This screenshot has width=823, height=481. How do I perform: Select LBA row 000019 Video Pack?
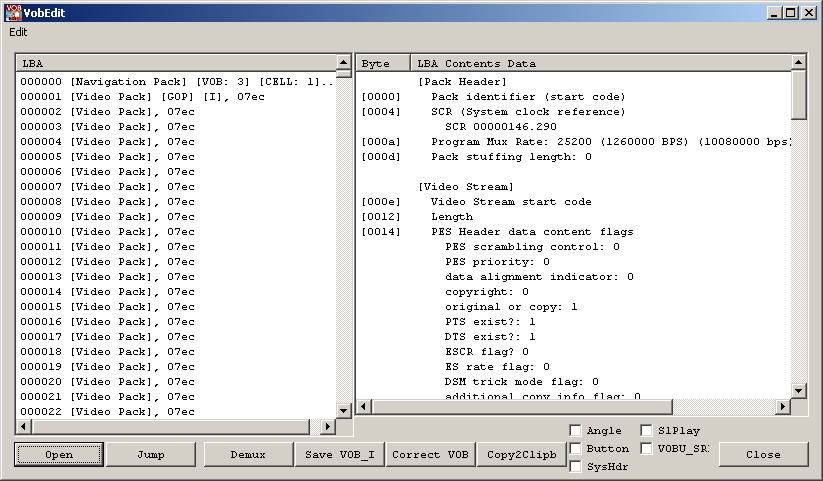(107, 367)
